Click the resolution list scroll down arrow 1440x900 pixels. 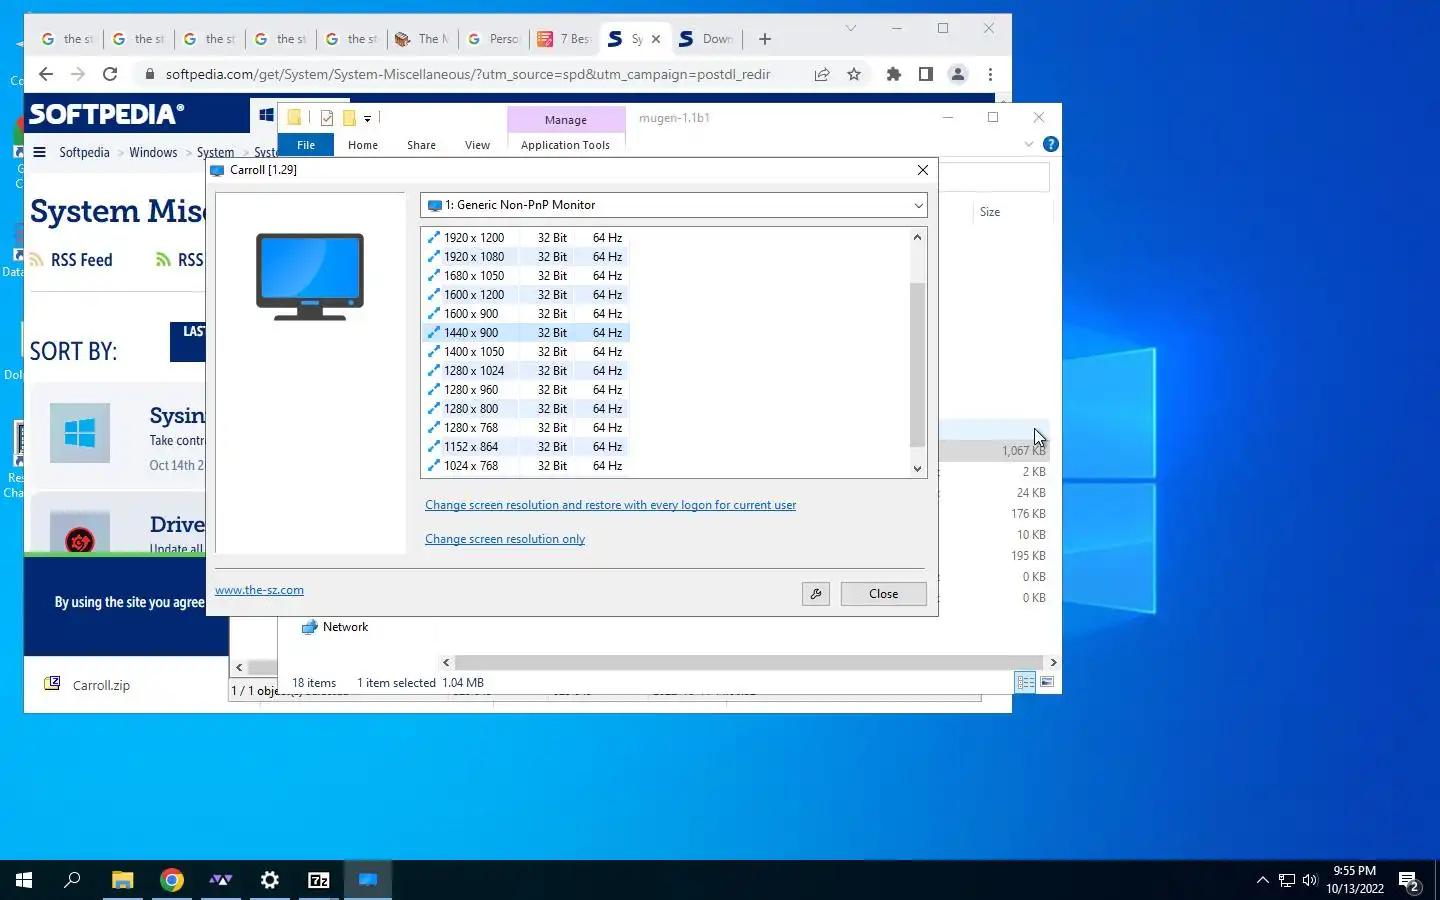tap(917, 468)
